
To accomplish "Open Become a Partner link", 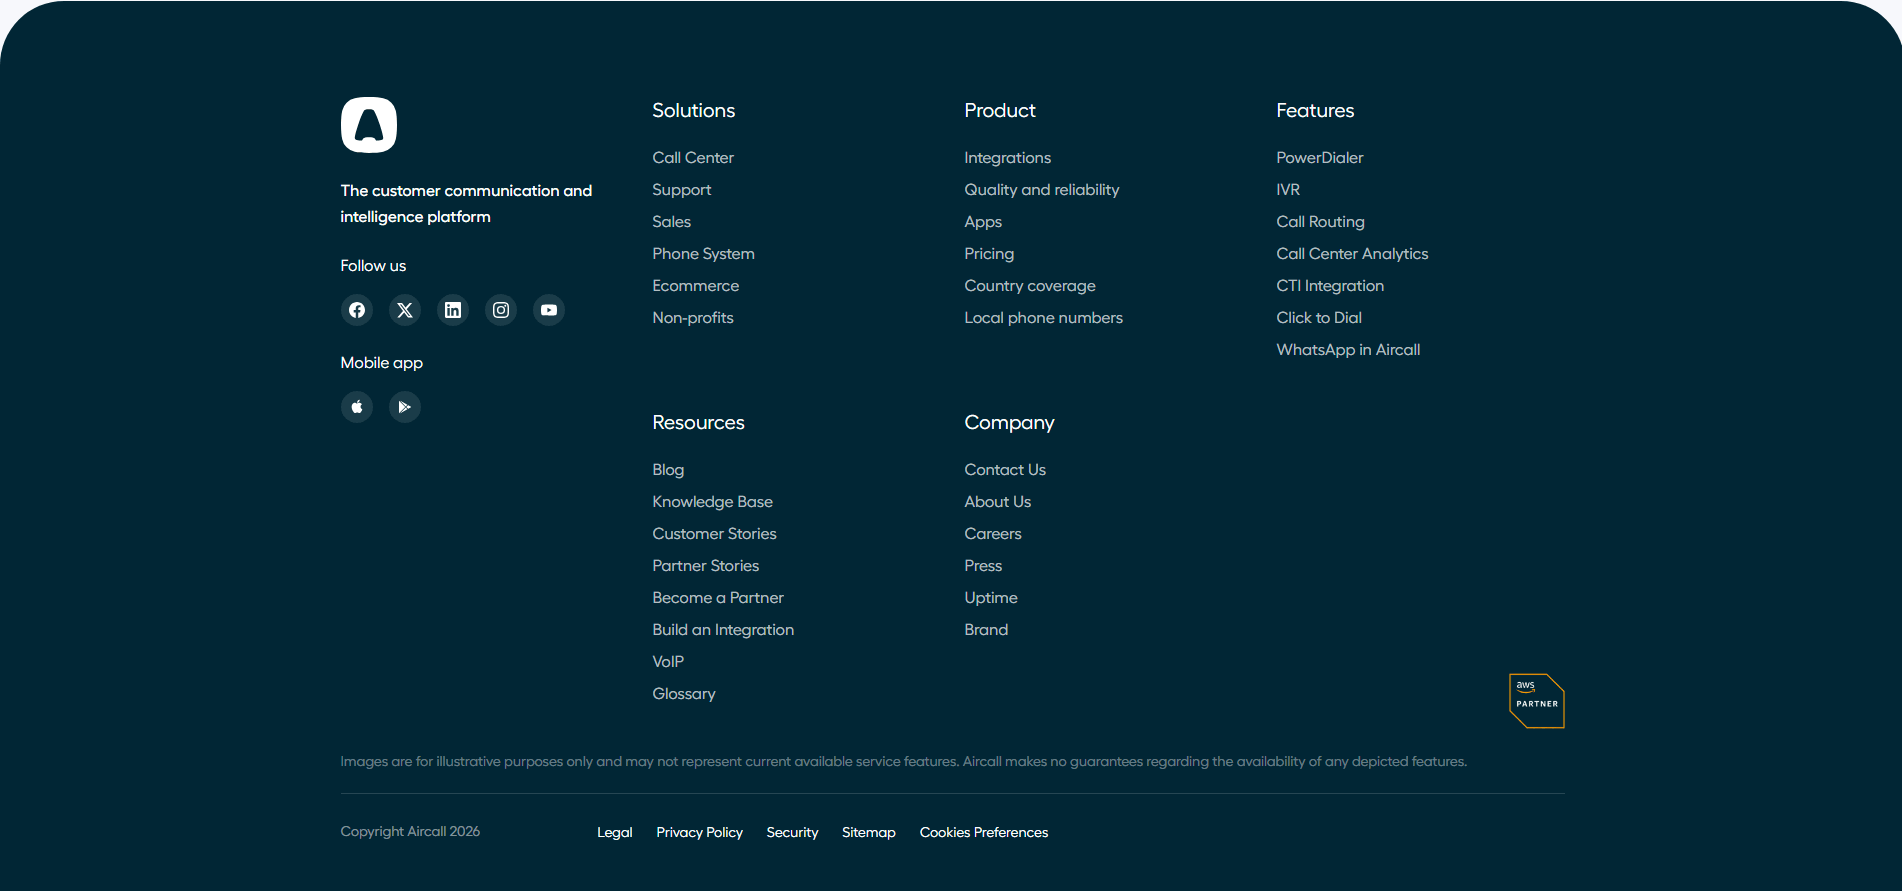I will (x=718, y=598).
